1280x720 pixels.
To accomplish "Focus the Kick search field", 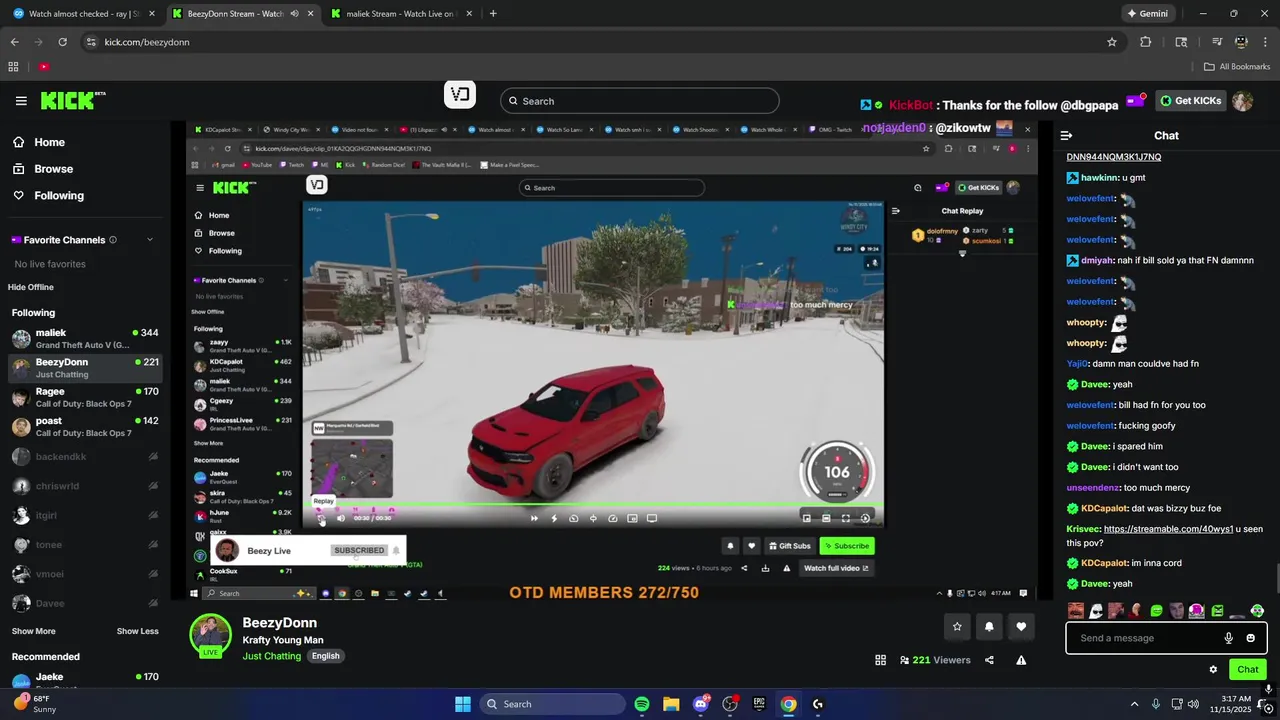I will coord(639,101).
